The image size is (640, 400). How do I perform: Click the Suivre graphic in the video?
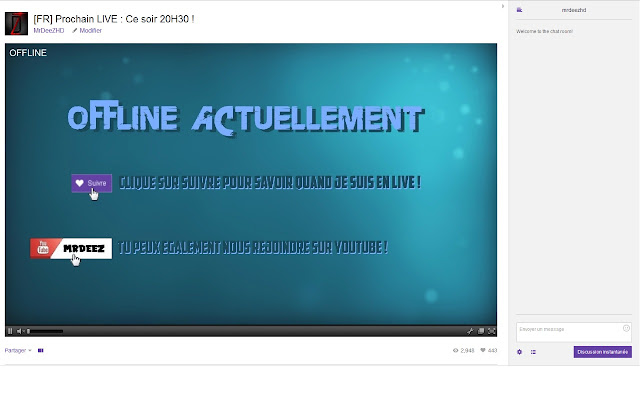(x=91, y=183)
